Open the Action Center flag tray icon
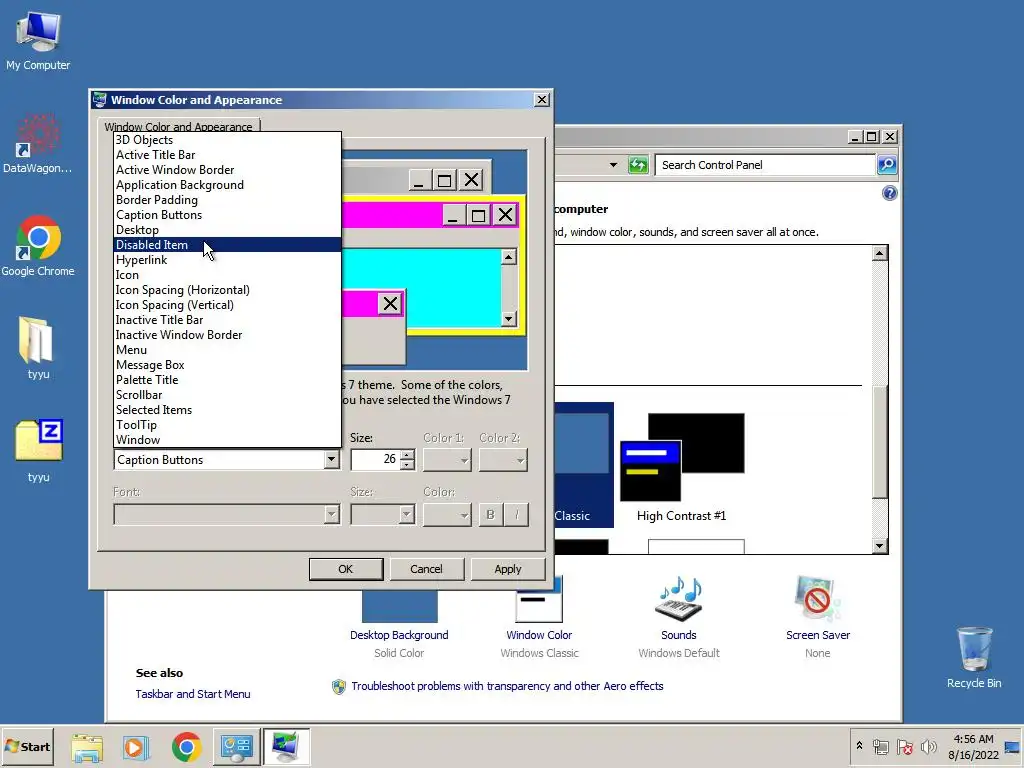This screenshot has width=1024, height=768. [x=904, y=747]
